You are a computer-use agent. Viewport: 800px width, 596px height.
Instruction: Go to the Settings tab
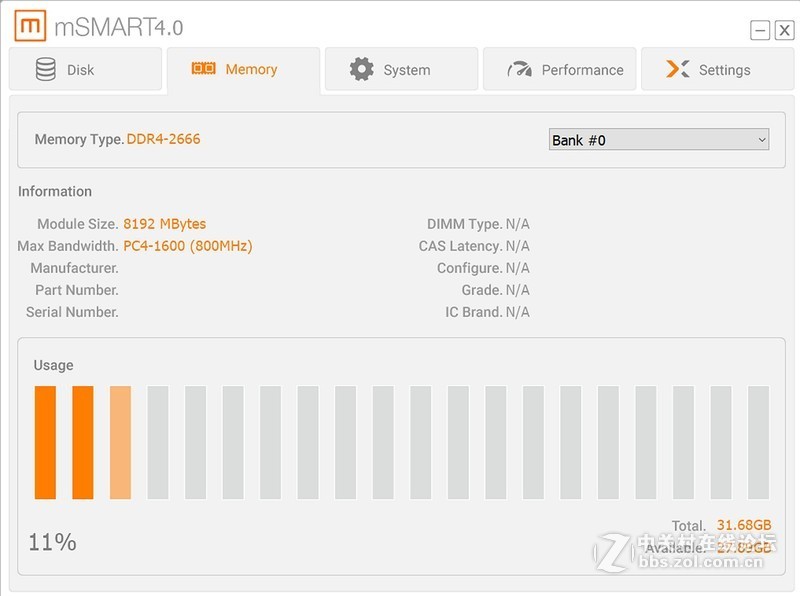tap(717, 70)
